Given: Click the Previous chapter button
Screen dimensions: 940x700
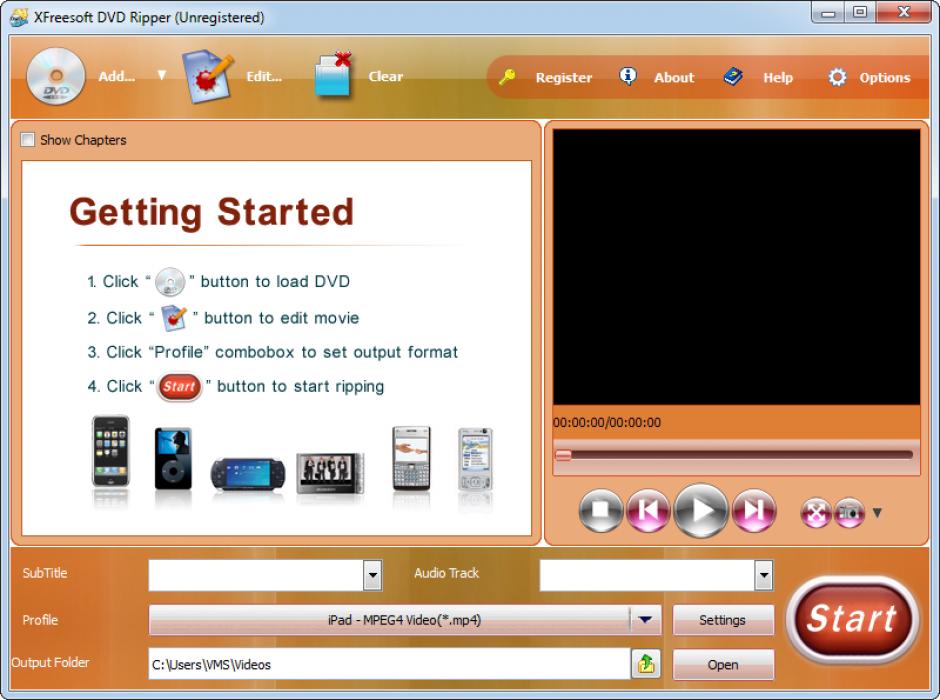Looking at the screenshot, I should [x=649, y=511].
